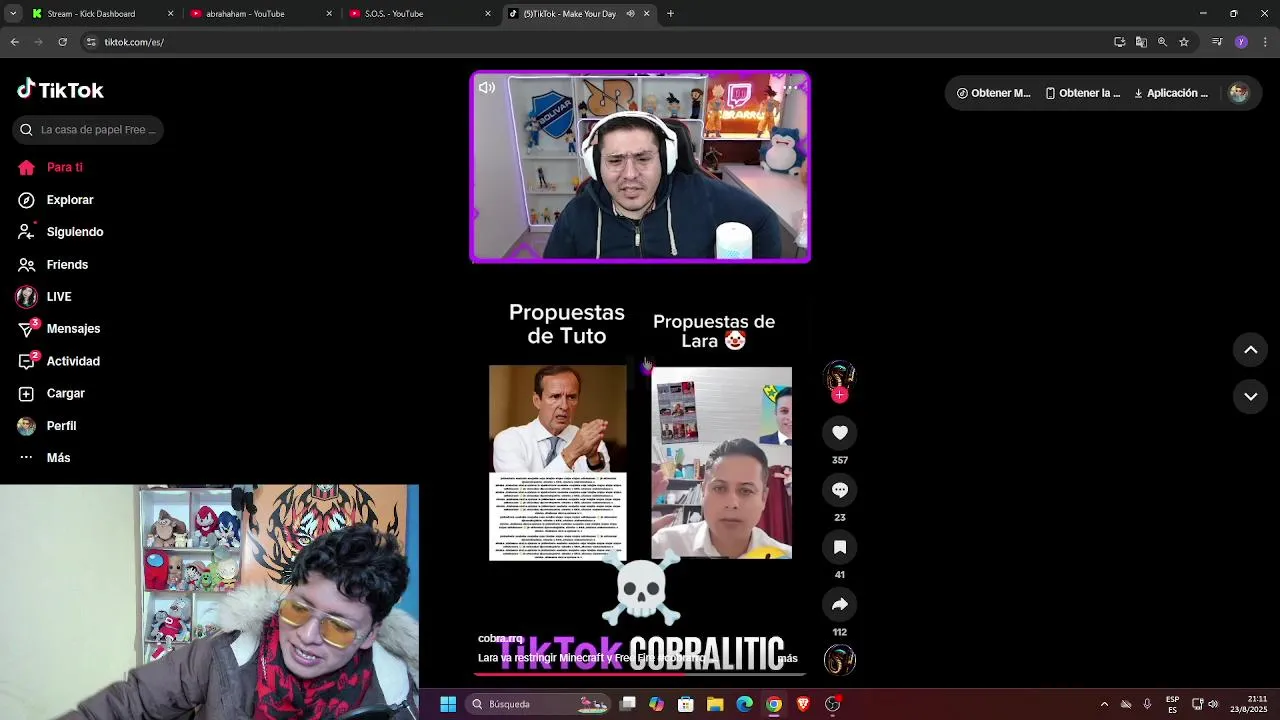Open the creator avatar beside video
Screen dimensions: 1280x720
[x=840, y=376]
